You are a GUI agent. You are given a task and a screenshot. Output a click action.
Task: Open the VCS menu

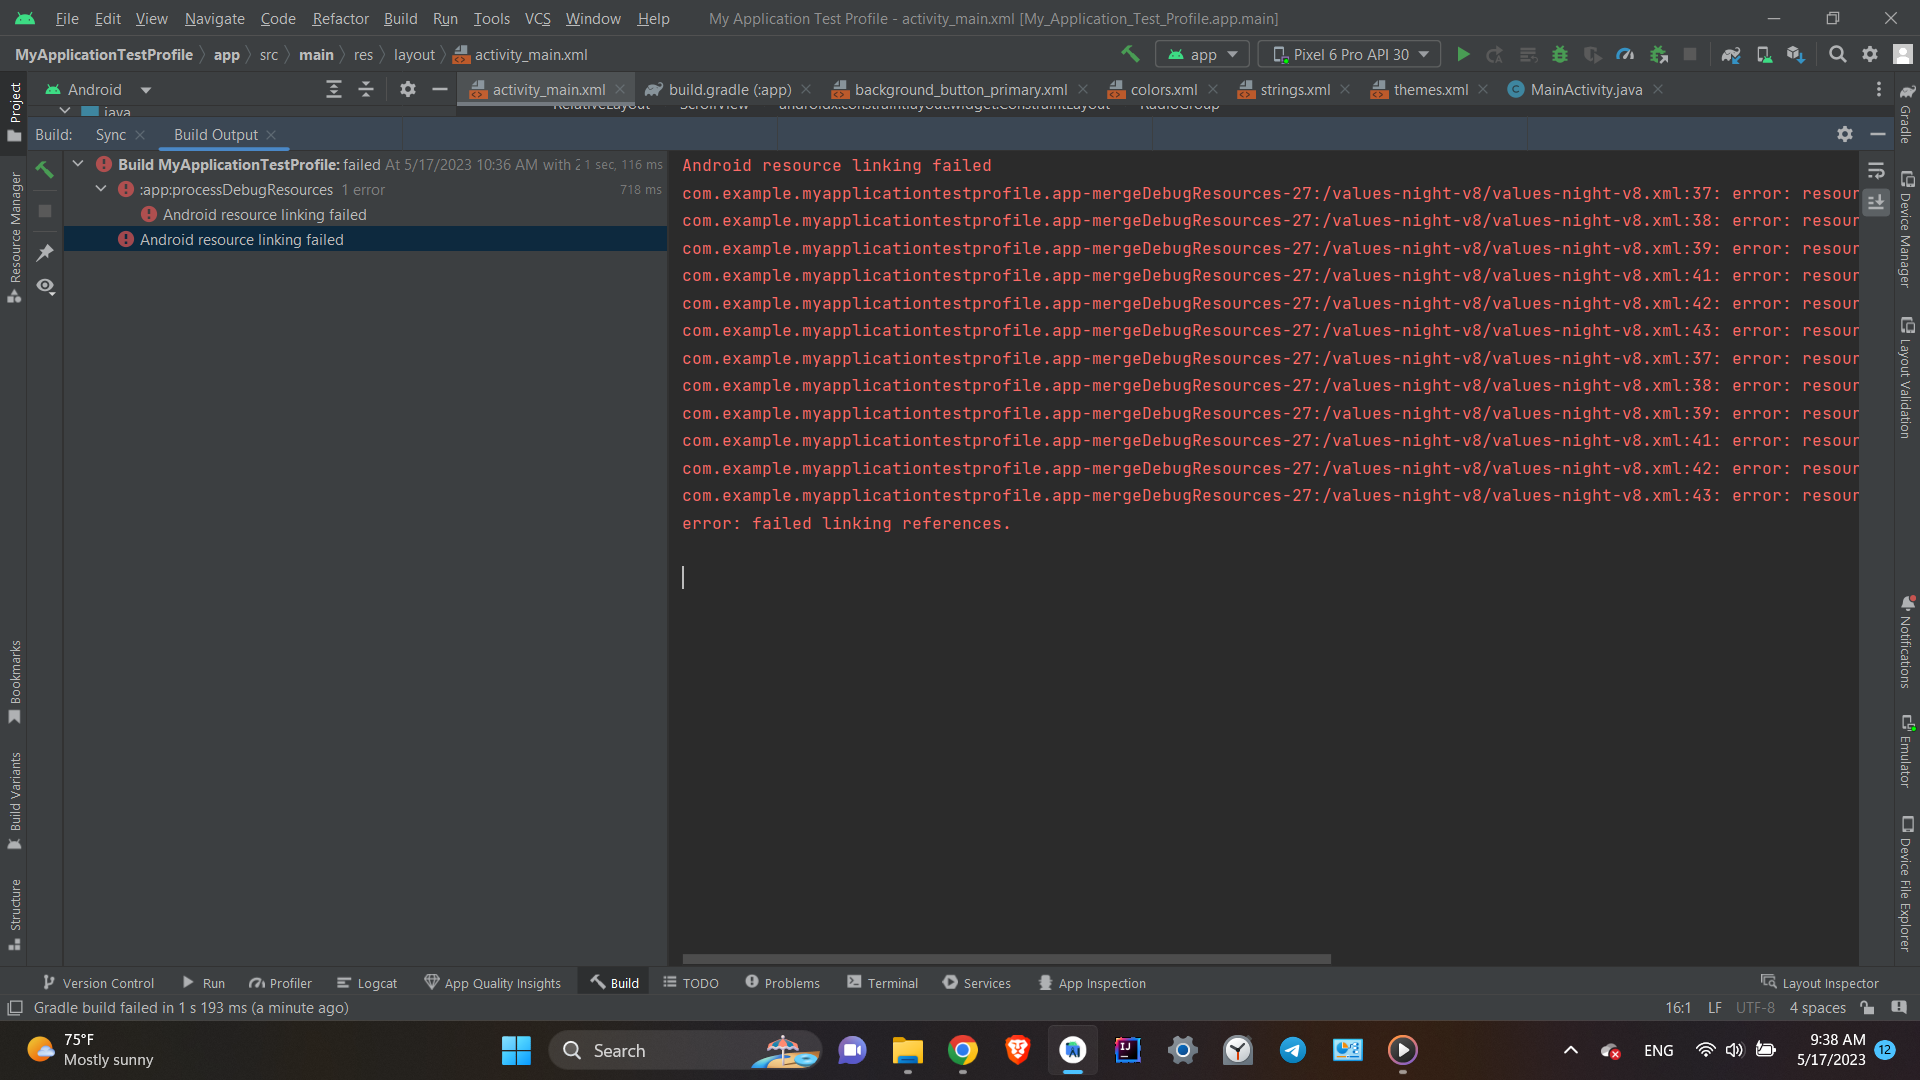pos(537,18)
